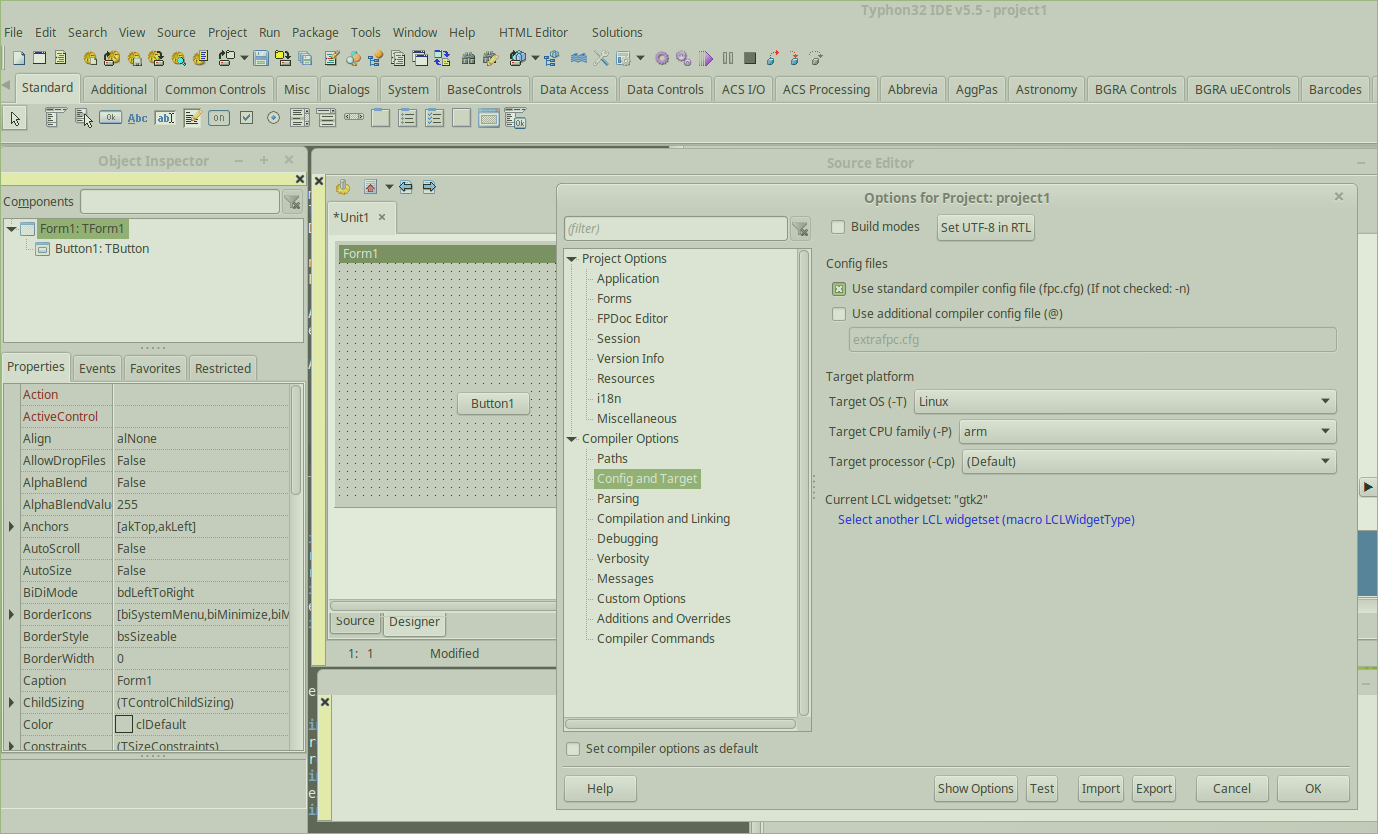Select Button1: TButton in component tree

tap(102, 249)
